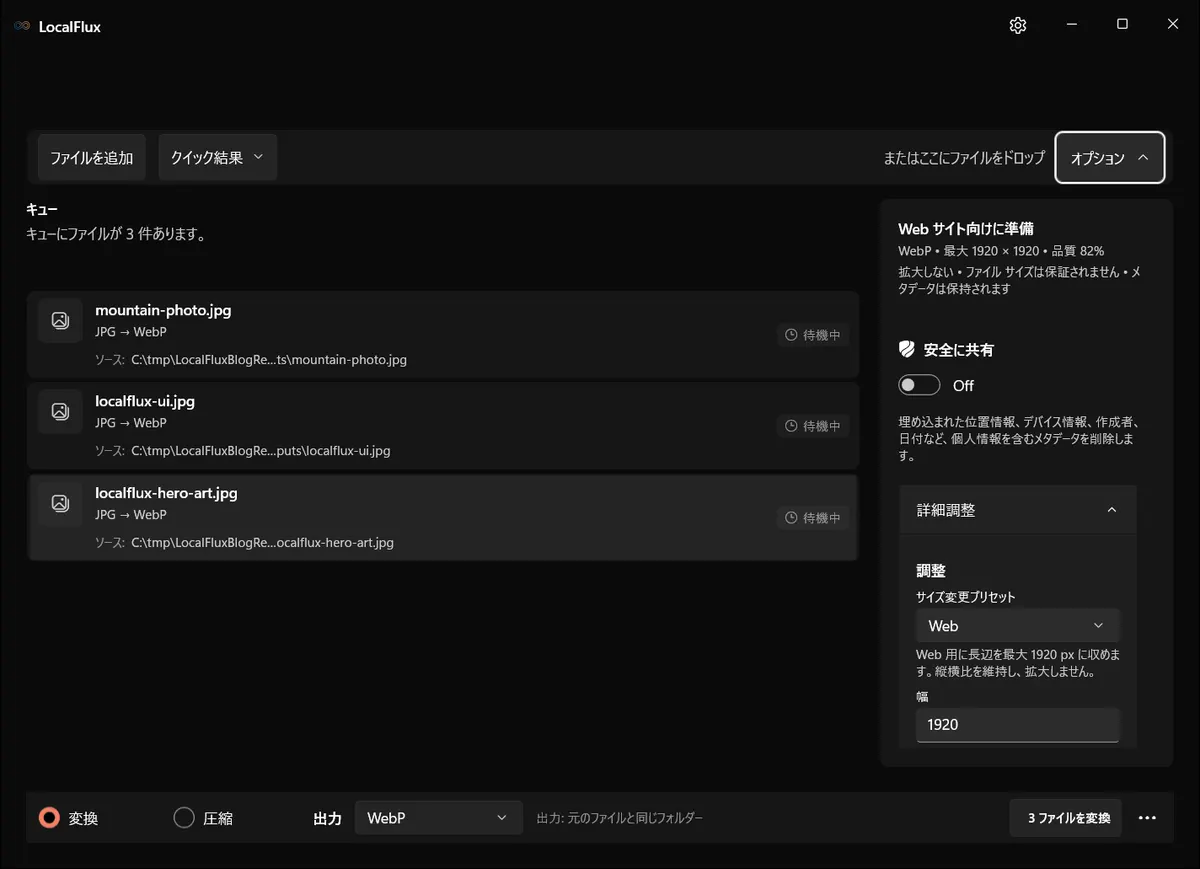Click the 待機中 status badge for localflux-hero-art.jpg
This screenshot has height=869, width=1200.
(x=813, y=518)
